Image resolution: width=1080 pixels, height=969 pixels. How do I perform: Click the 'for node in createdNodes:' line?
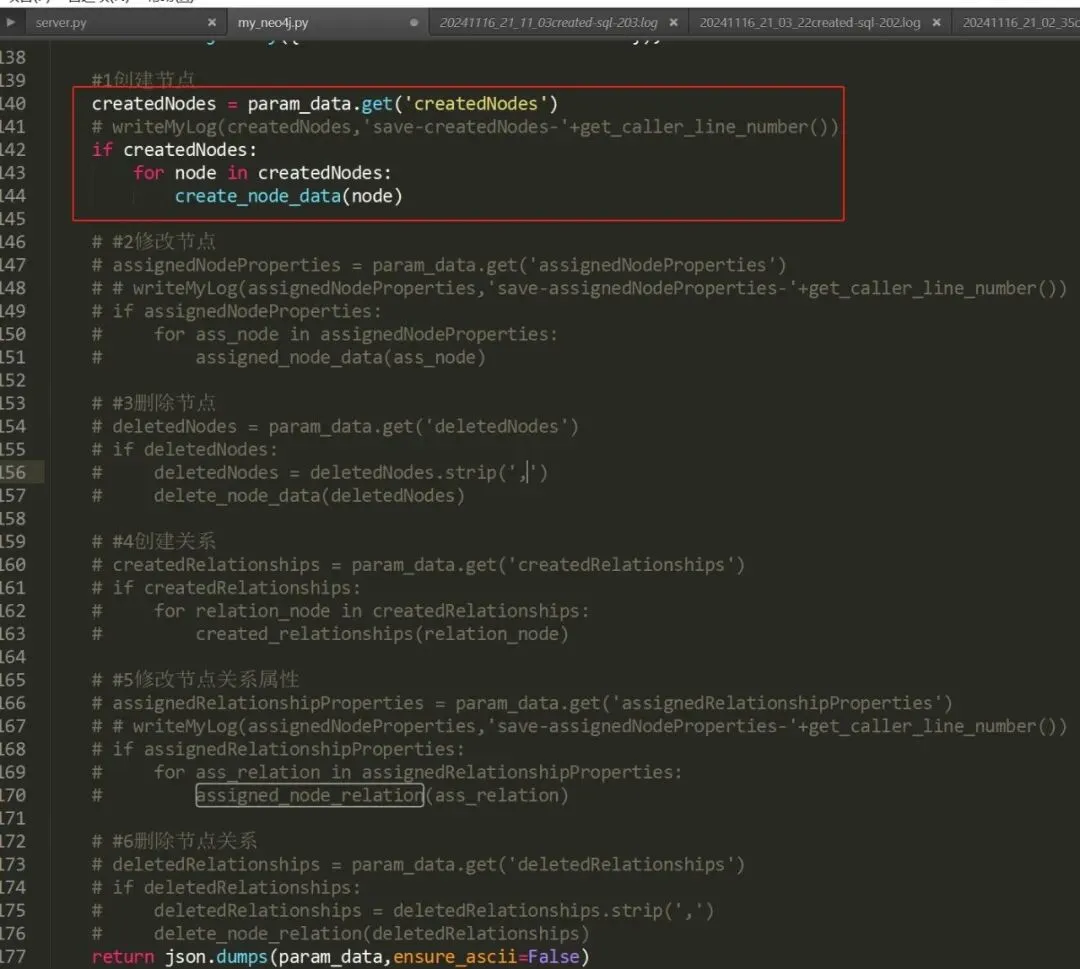262,173
